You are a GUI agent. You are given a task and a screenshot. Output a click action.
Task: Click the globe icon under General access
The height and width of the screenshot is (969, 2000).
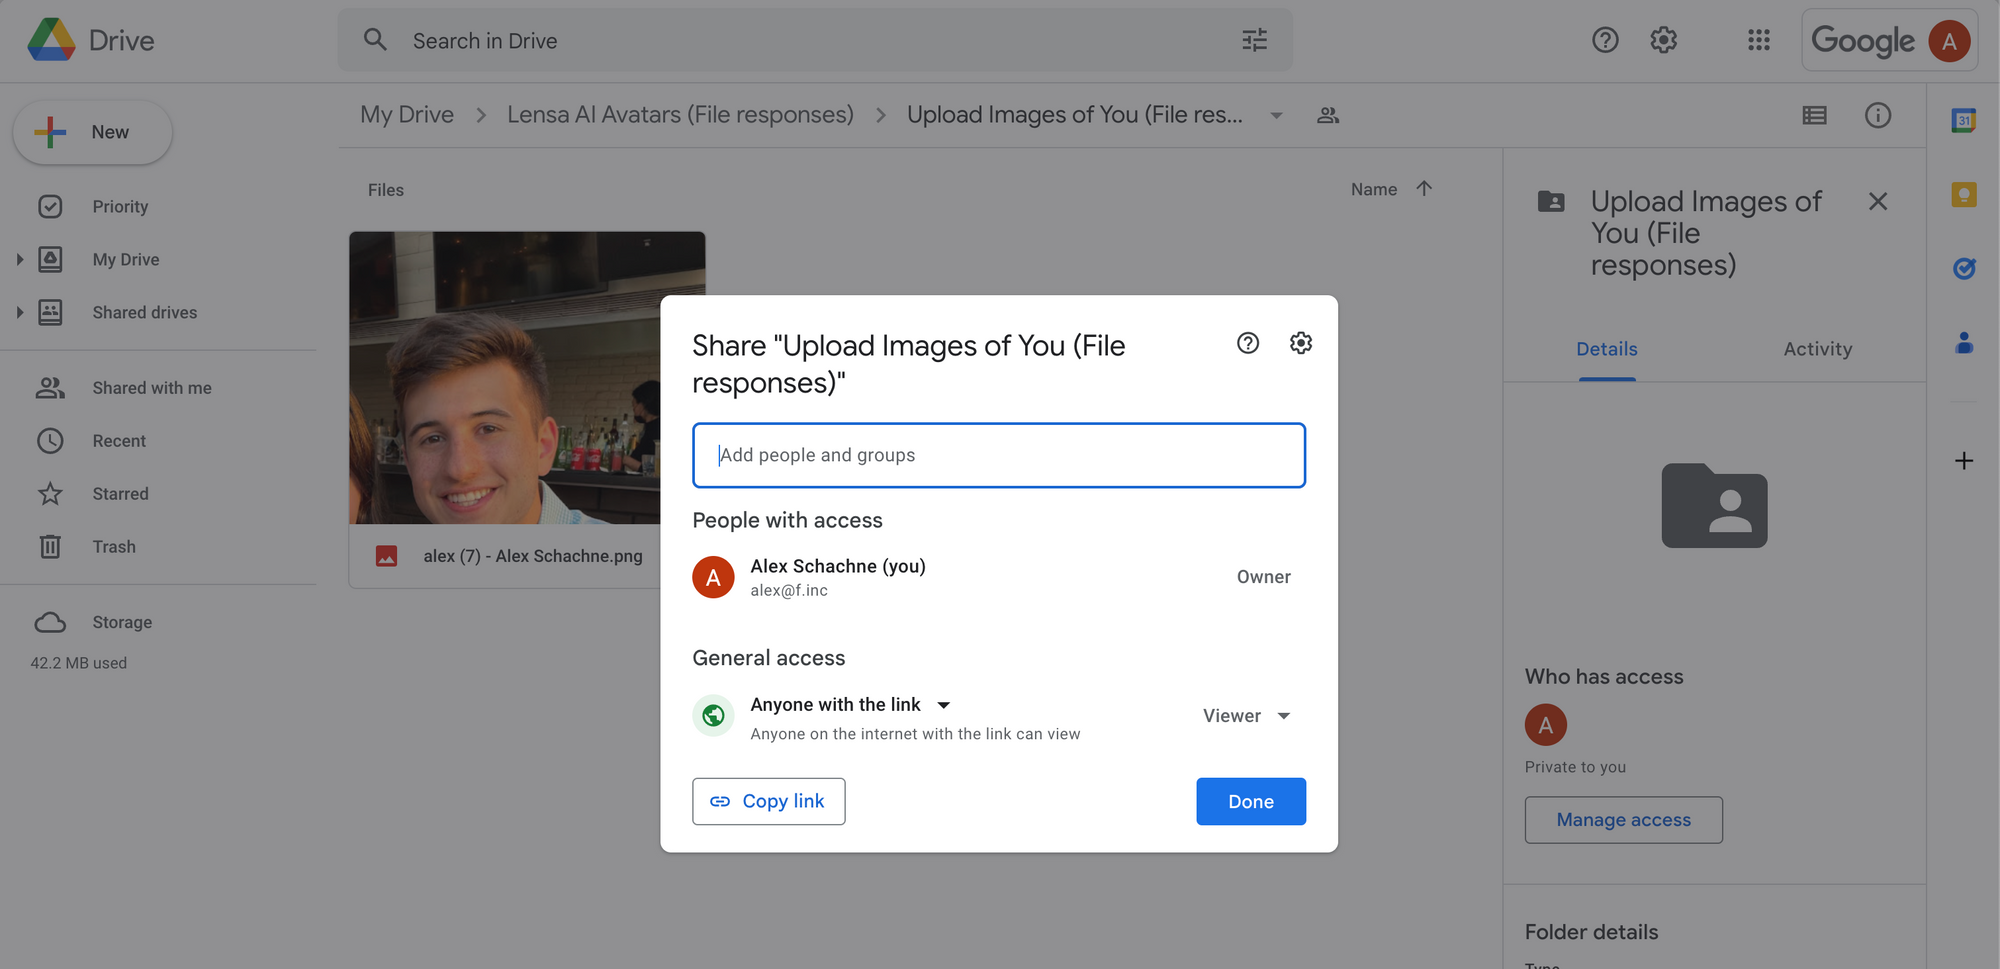[713, 716]
